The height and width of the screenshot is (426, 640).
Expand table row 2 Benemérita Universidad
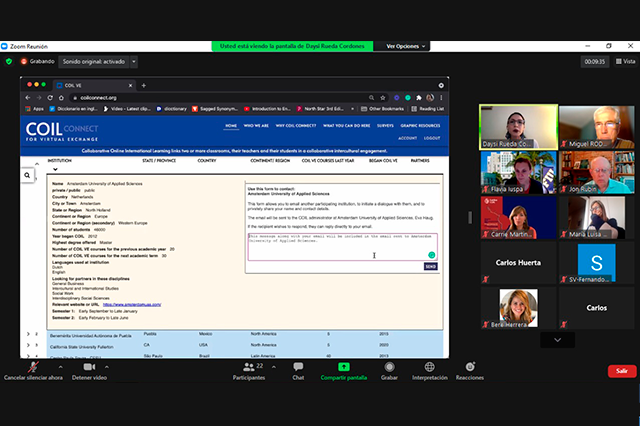coord(28,334)
